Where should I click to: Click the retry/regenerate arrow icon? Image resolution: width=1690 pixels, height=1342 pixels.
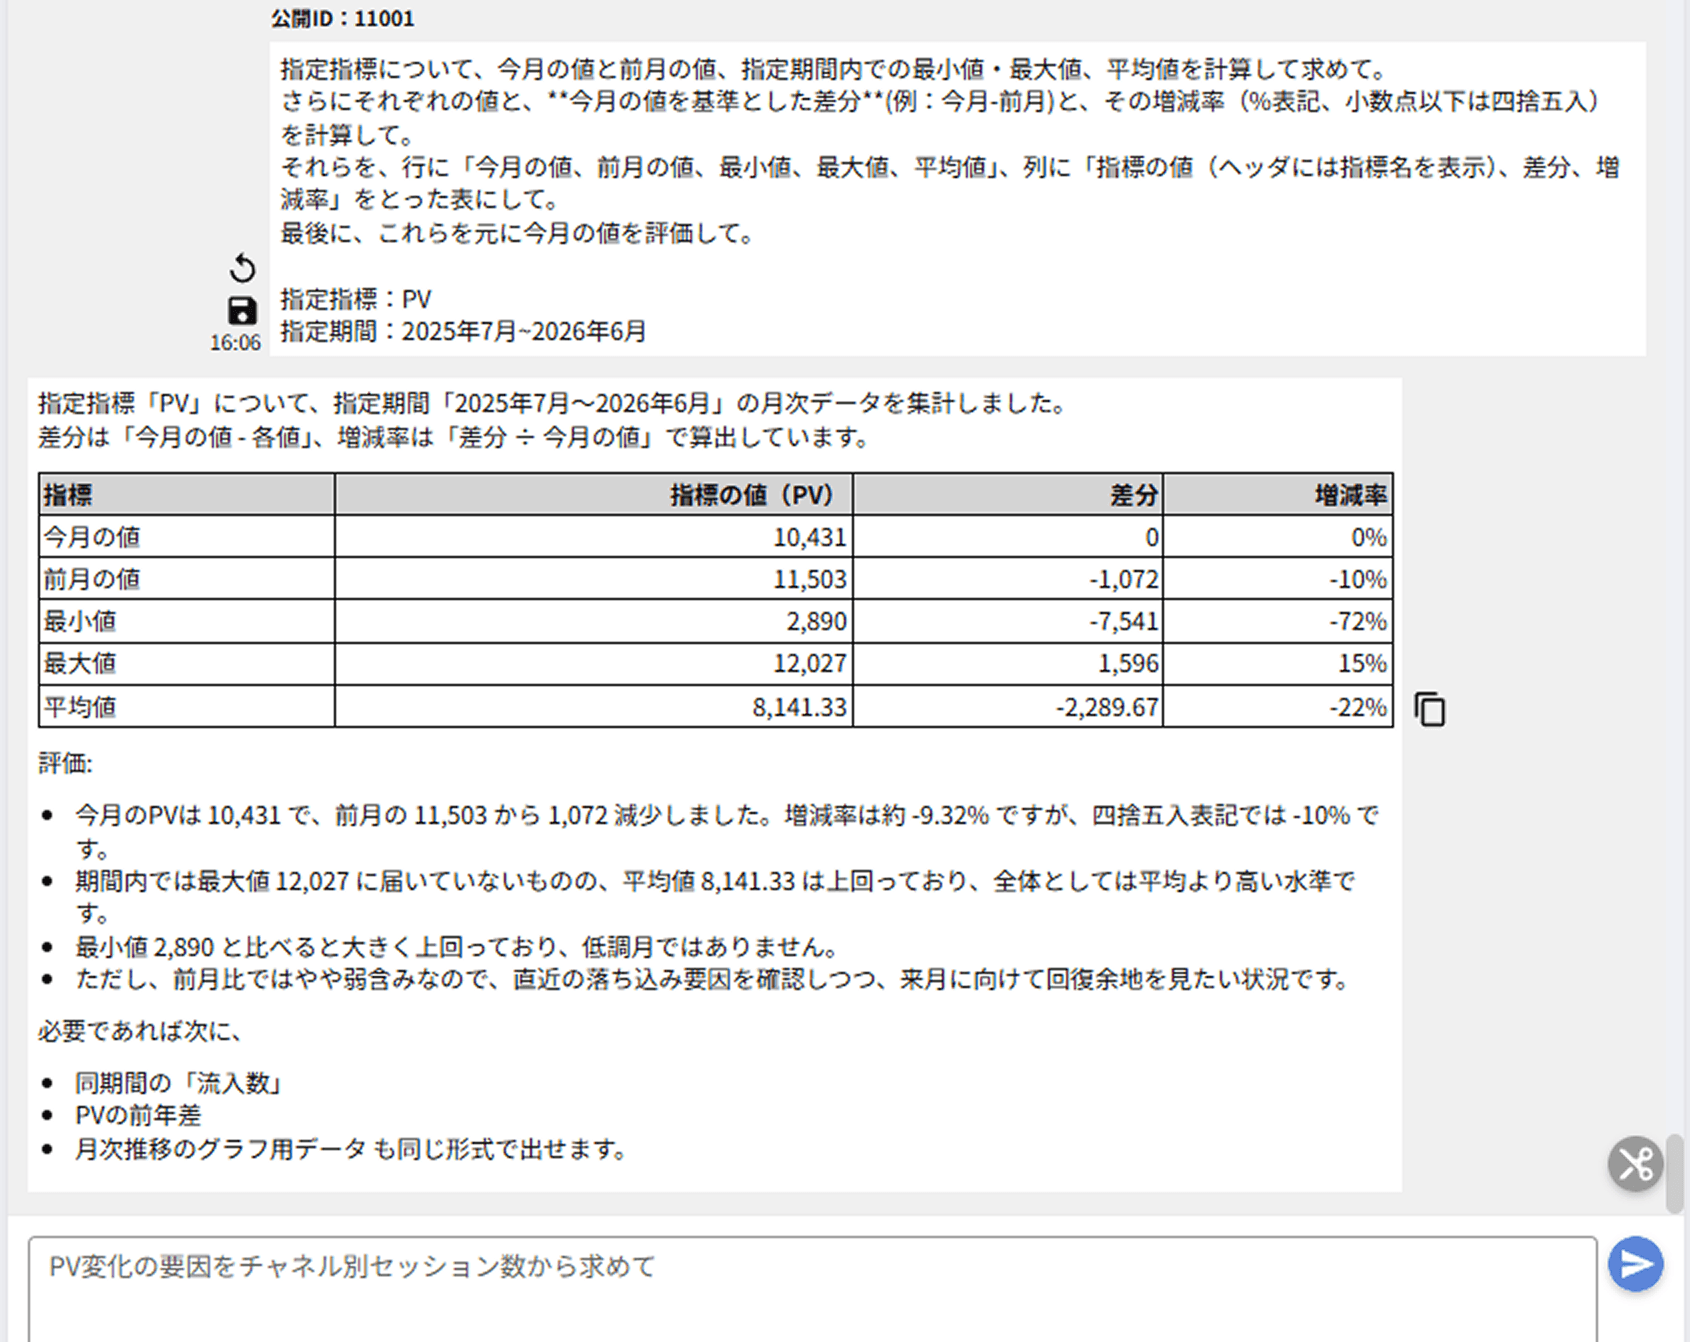coord(242,268)
